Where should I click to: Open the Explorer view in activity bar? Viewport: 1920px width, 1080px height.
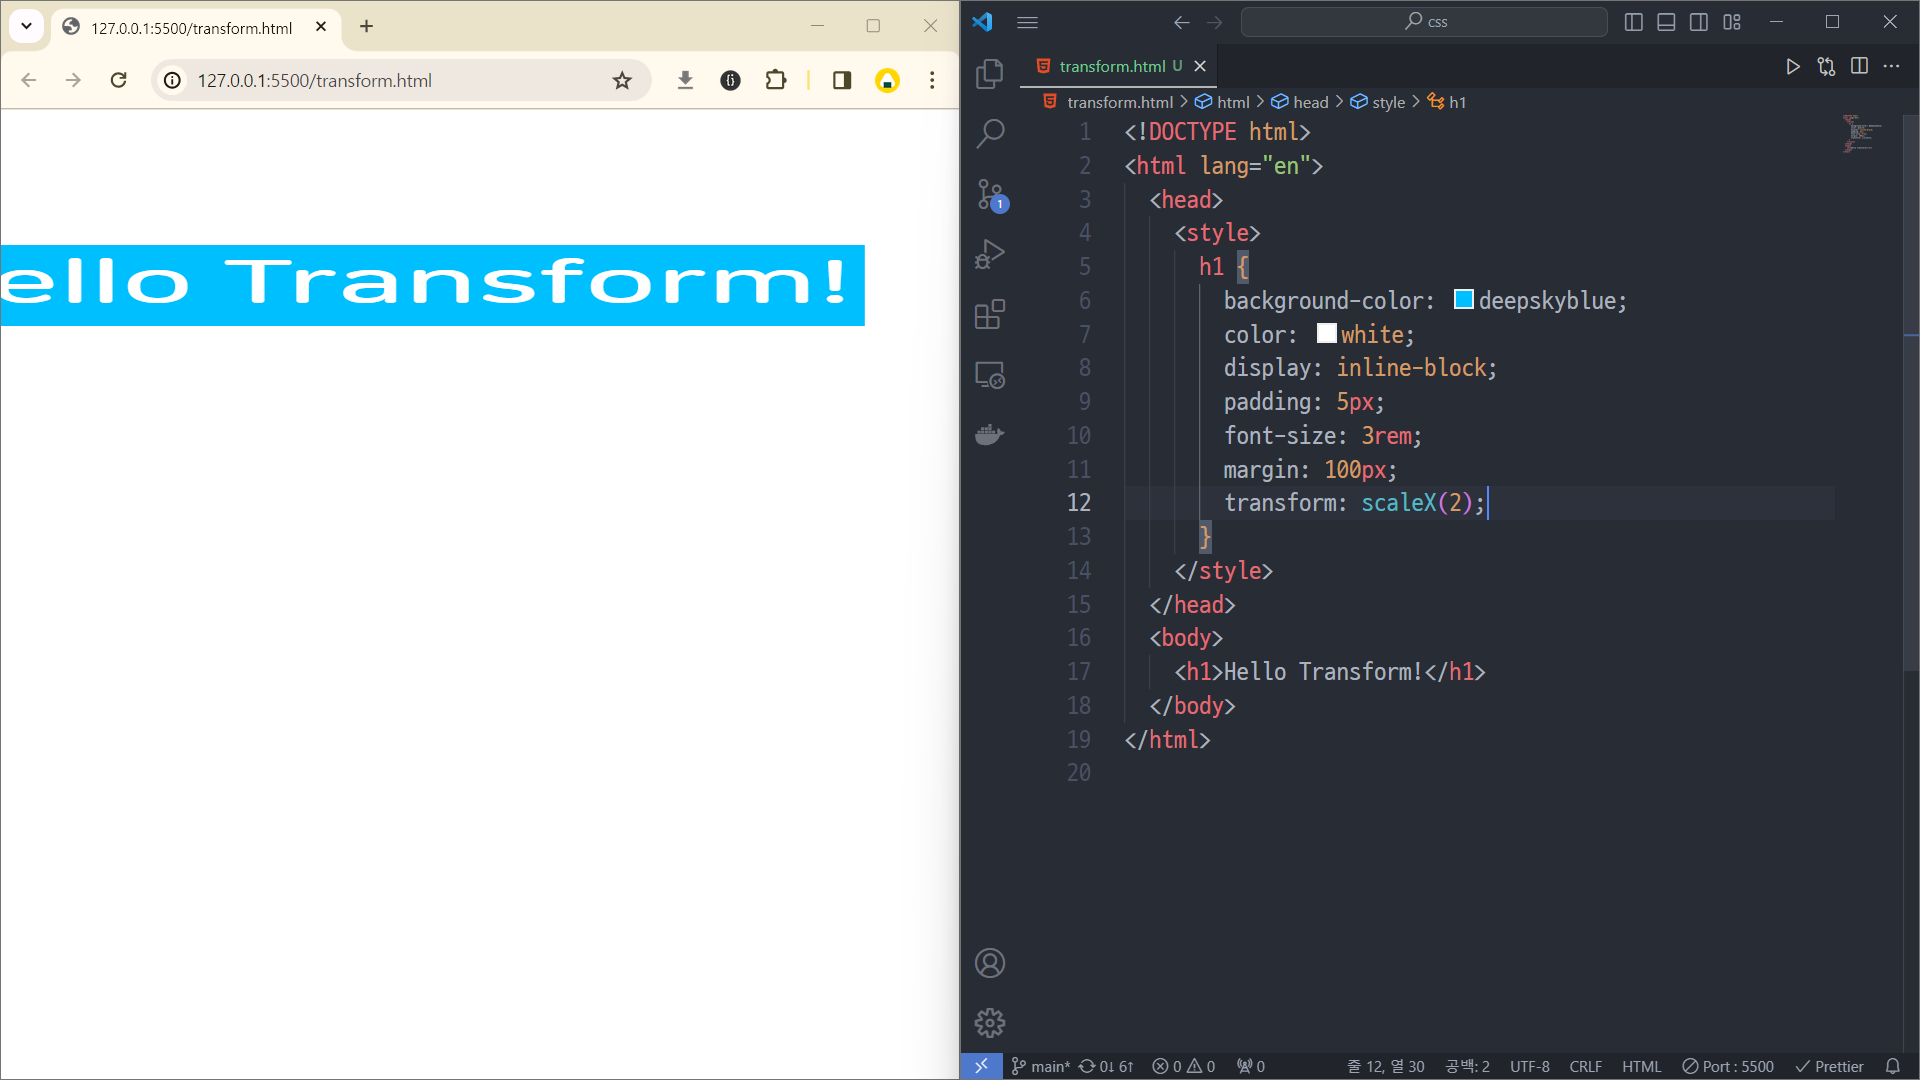coord(989,73)
